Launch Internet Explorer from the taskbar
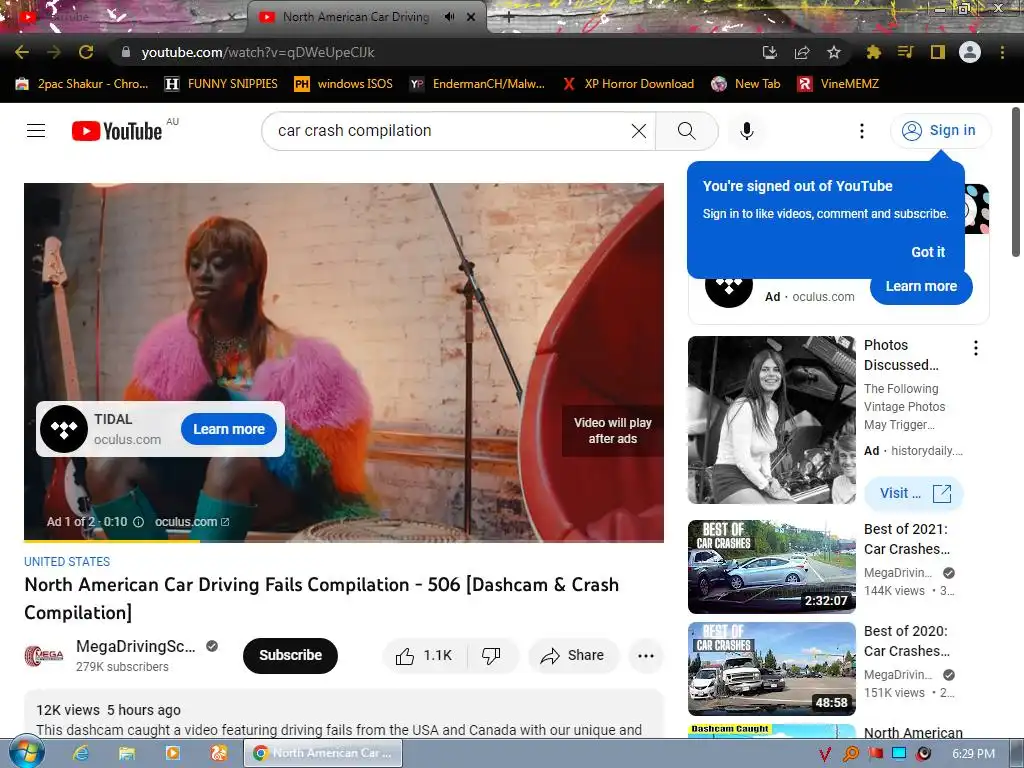This screenshot has width=1024, height=768. click(x=80, y=753)
